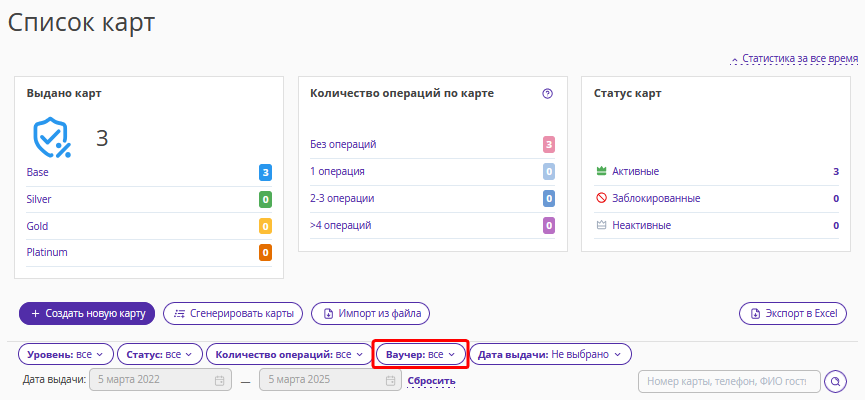
Task: Click Экспорт в Excel button
Action: pos(793,313)
